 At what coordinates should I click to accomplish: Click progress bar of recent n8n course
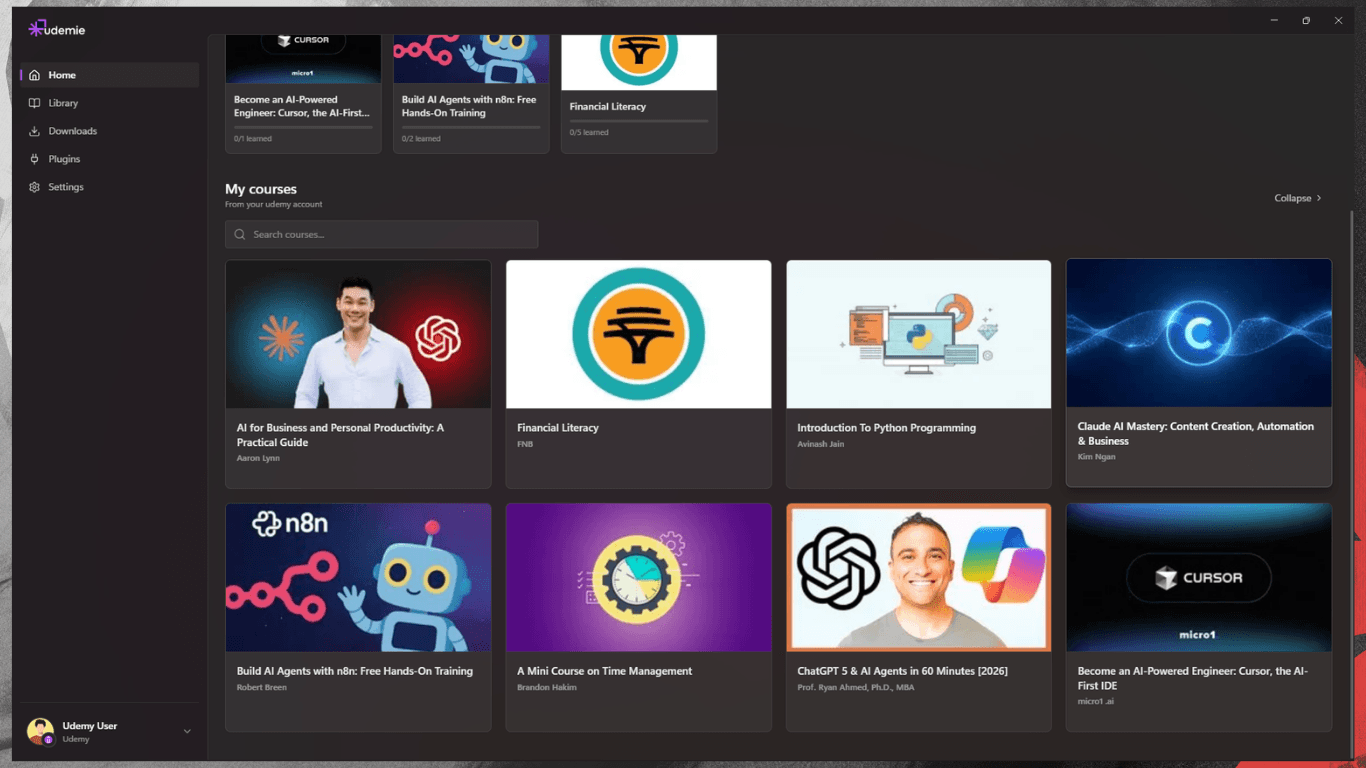tap(471, 127)
